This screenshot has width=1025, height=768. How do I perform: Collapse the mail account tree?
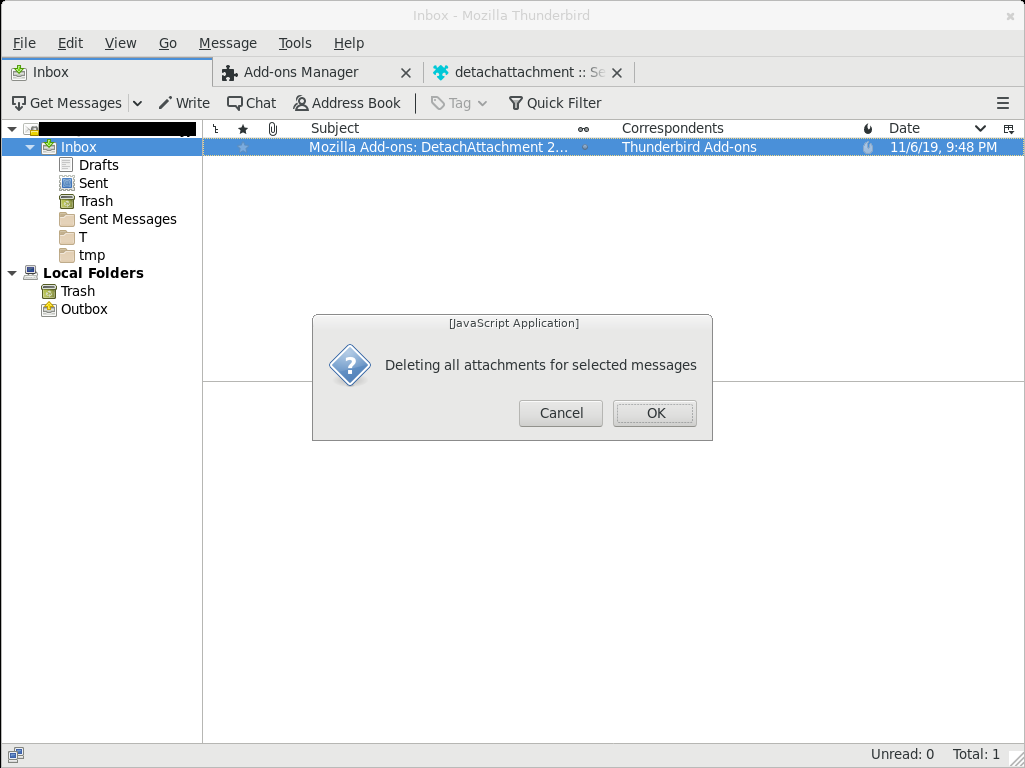click(x=12, y=129)
